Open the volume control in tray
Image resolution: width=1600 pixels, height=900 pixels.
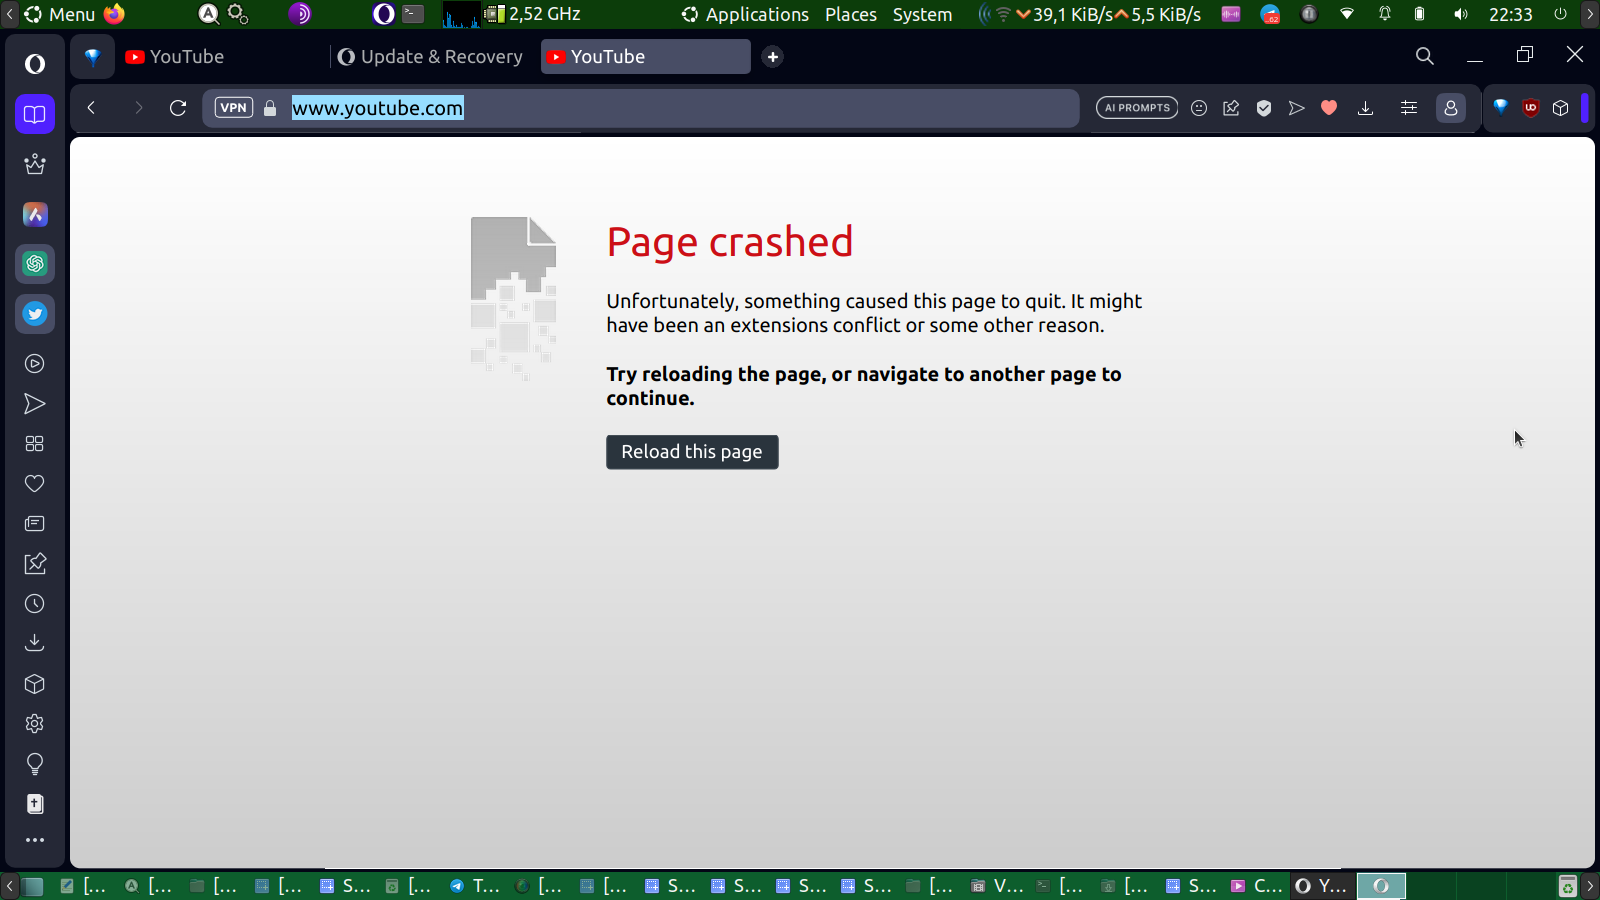click(x=1461, y=14)
